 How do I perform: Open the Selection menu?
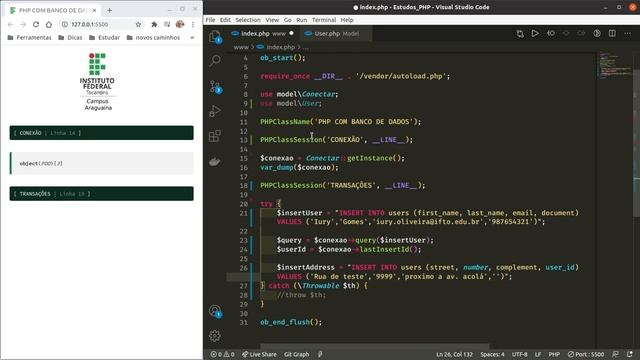click(248, 20)
